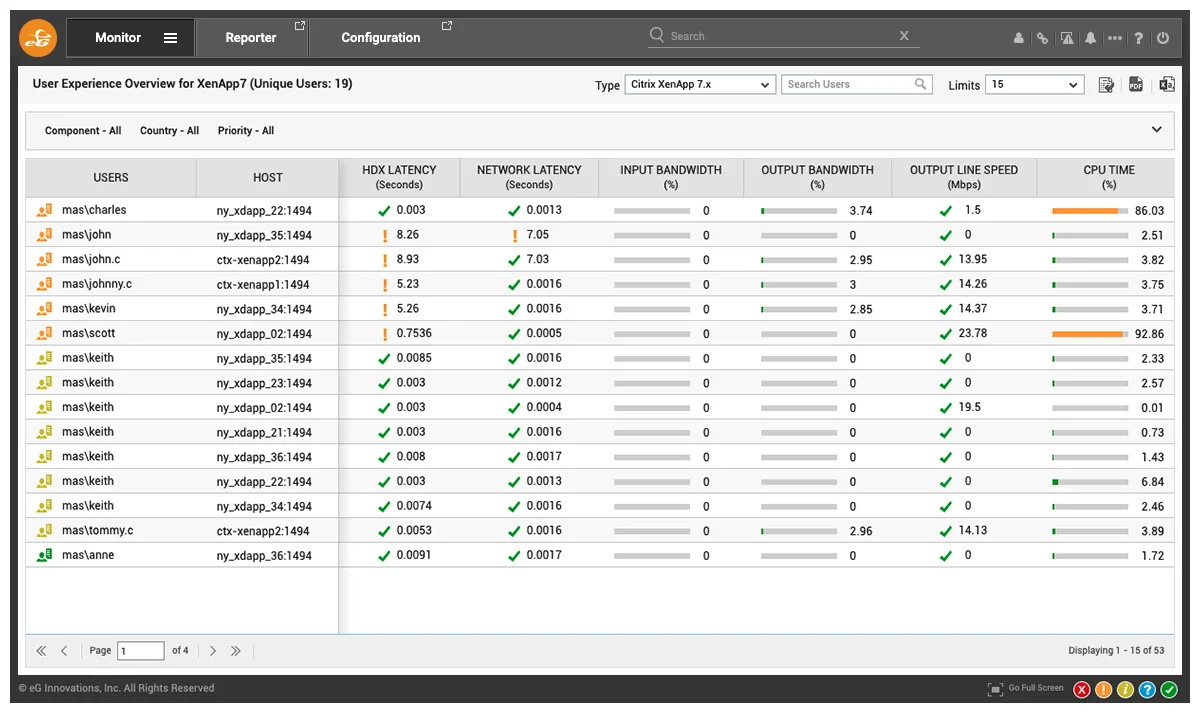Viewport: 1200px width, 713px height.
Task: Open the Component - All filter
Action: tap(83, 131)
